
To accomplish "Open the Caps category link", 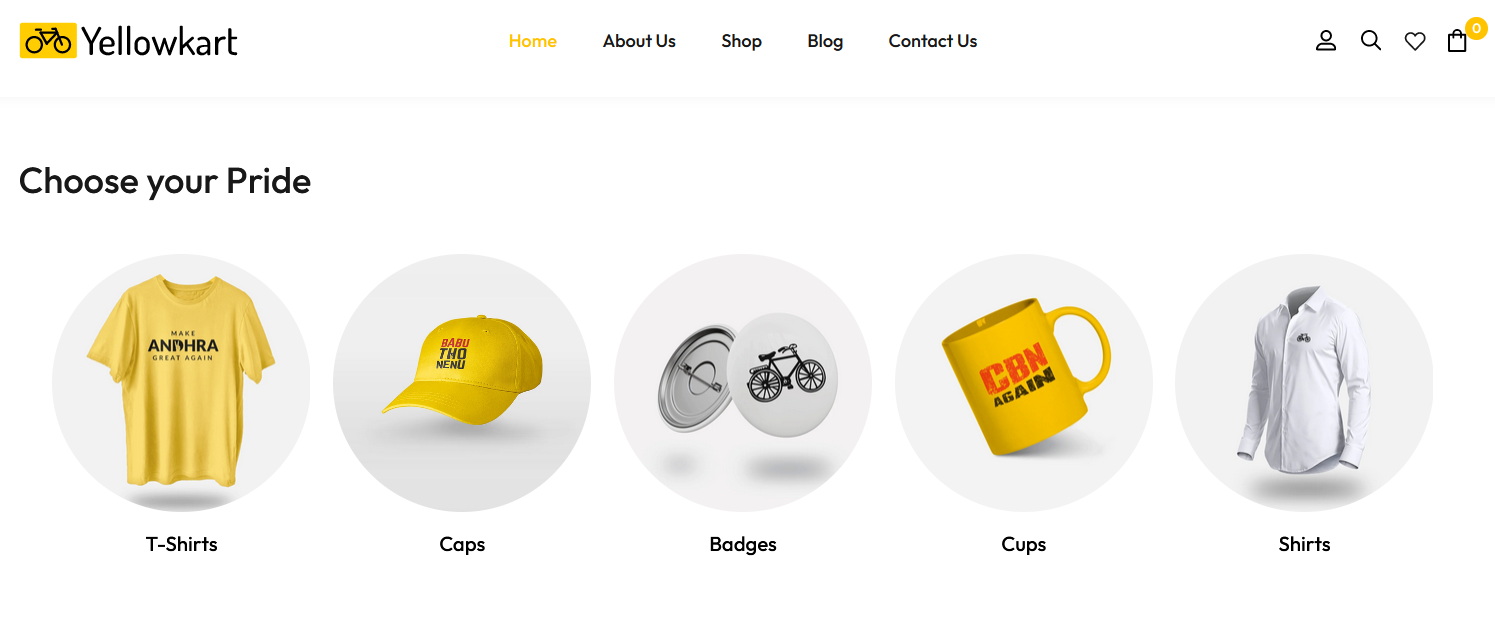I will click(x=462, y=544).
